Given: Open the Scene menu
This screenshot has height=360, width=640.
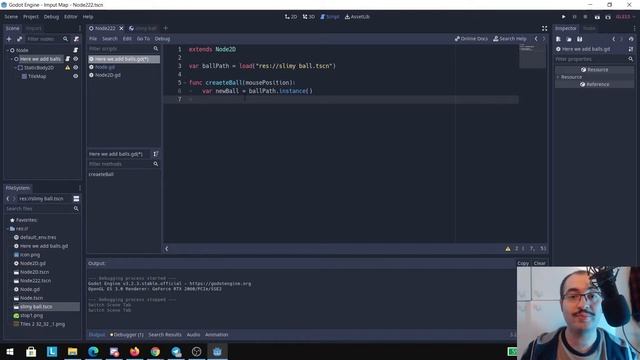Looking at the screenshot, I should tap(11, 17).
